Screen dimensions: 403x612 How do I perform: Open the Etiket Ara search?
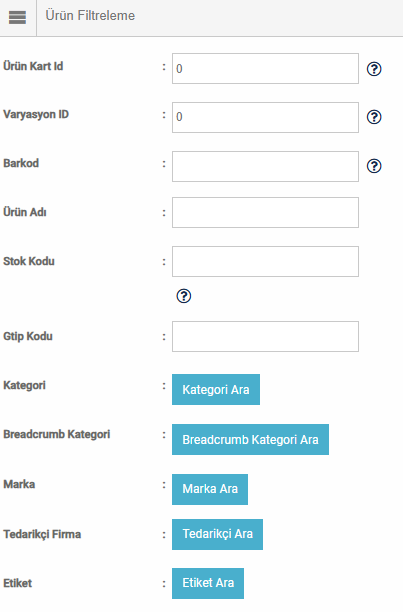click(x=208, y=584)
